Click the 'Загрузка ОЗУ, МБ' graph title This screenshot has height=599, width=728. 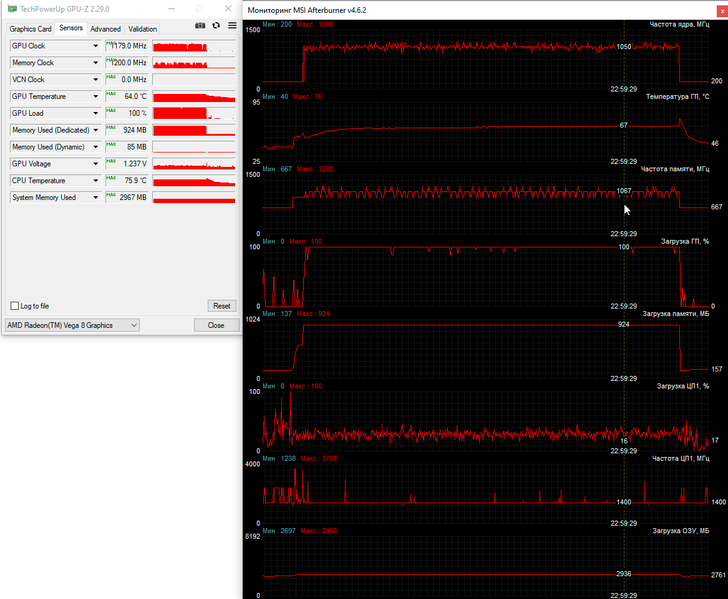click(681, 531)
